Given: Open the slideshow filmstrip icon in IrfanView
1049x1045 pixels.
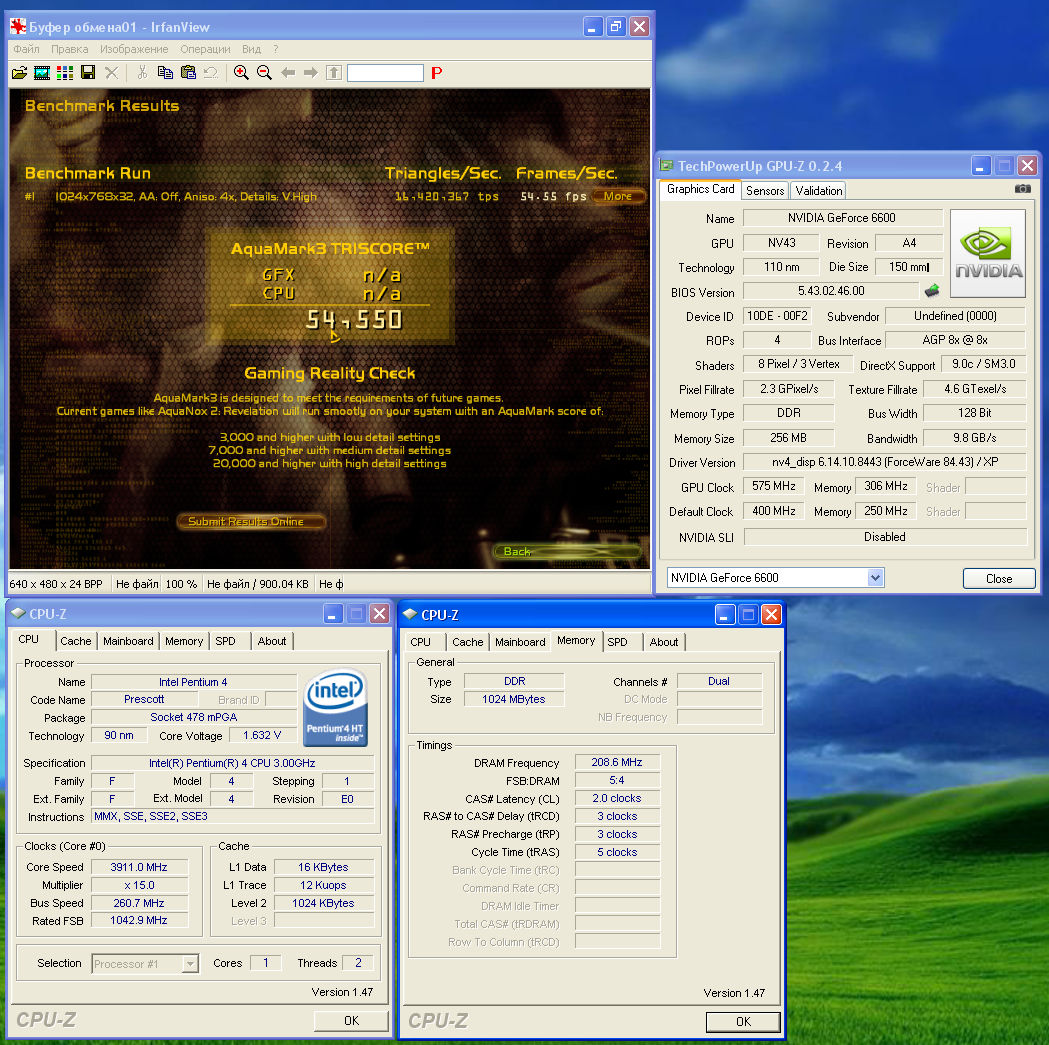Looking at the screenshot, I should (42, 73).
